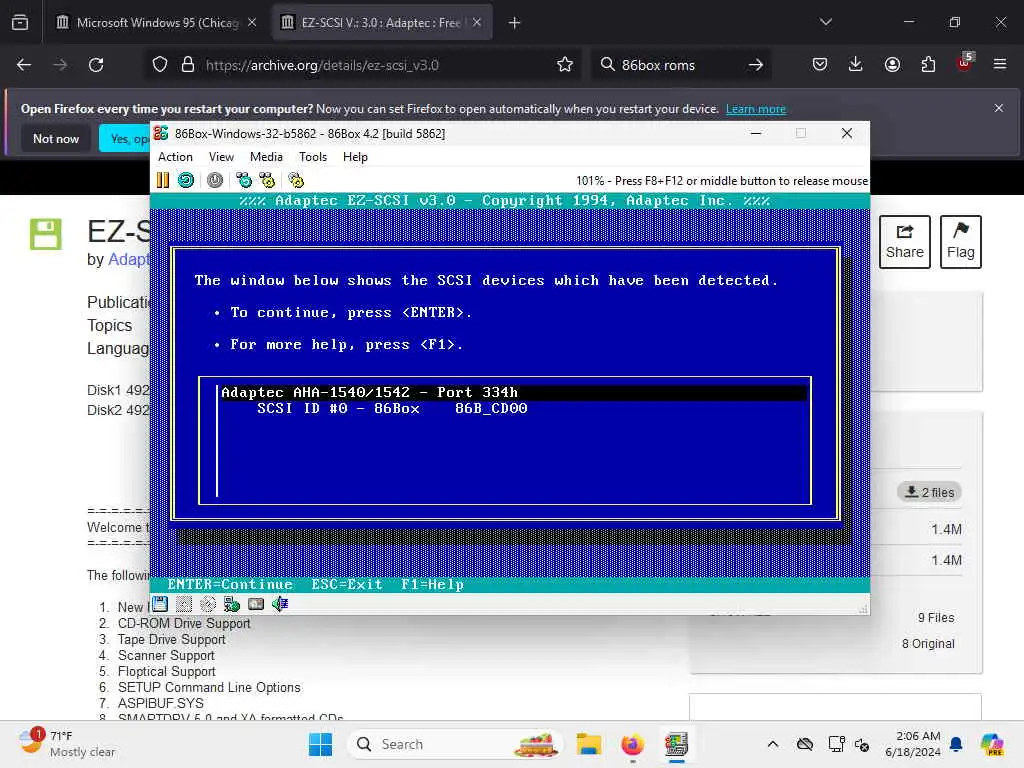
Task: Click the Adaptec author link
Action: click(128, 259)
